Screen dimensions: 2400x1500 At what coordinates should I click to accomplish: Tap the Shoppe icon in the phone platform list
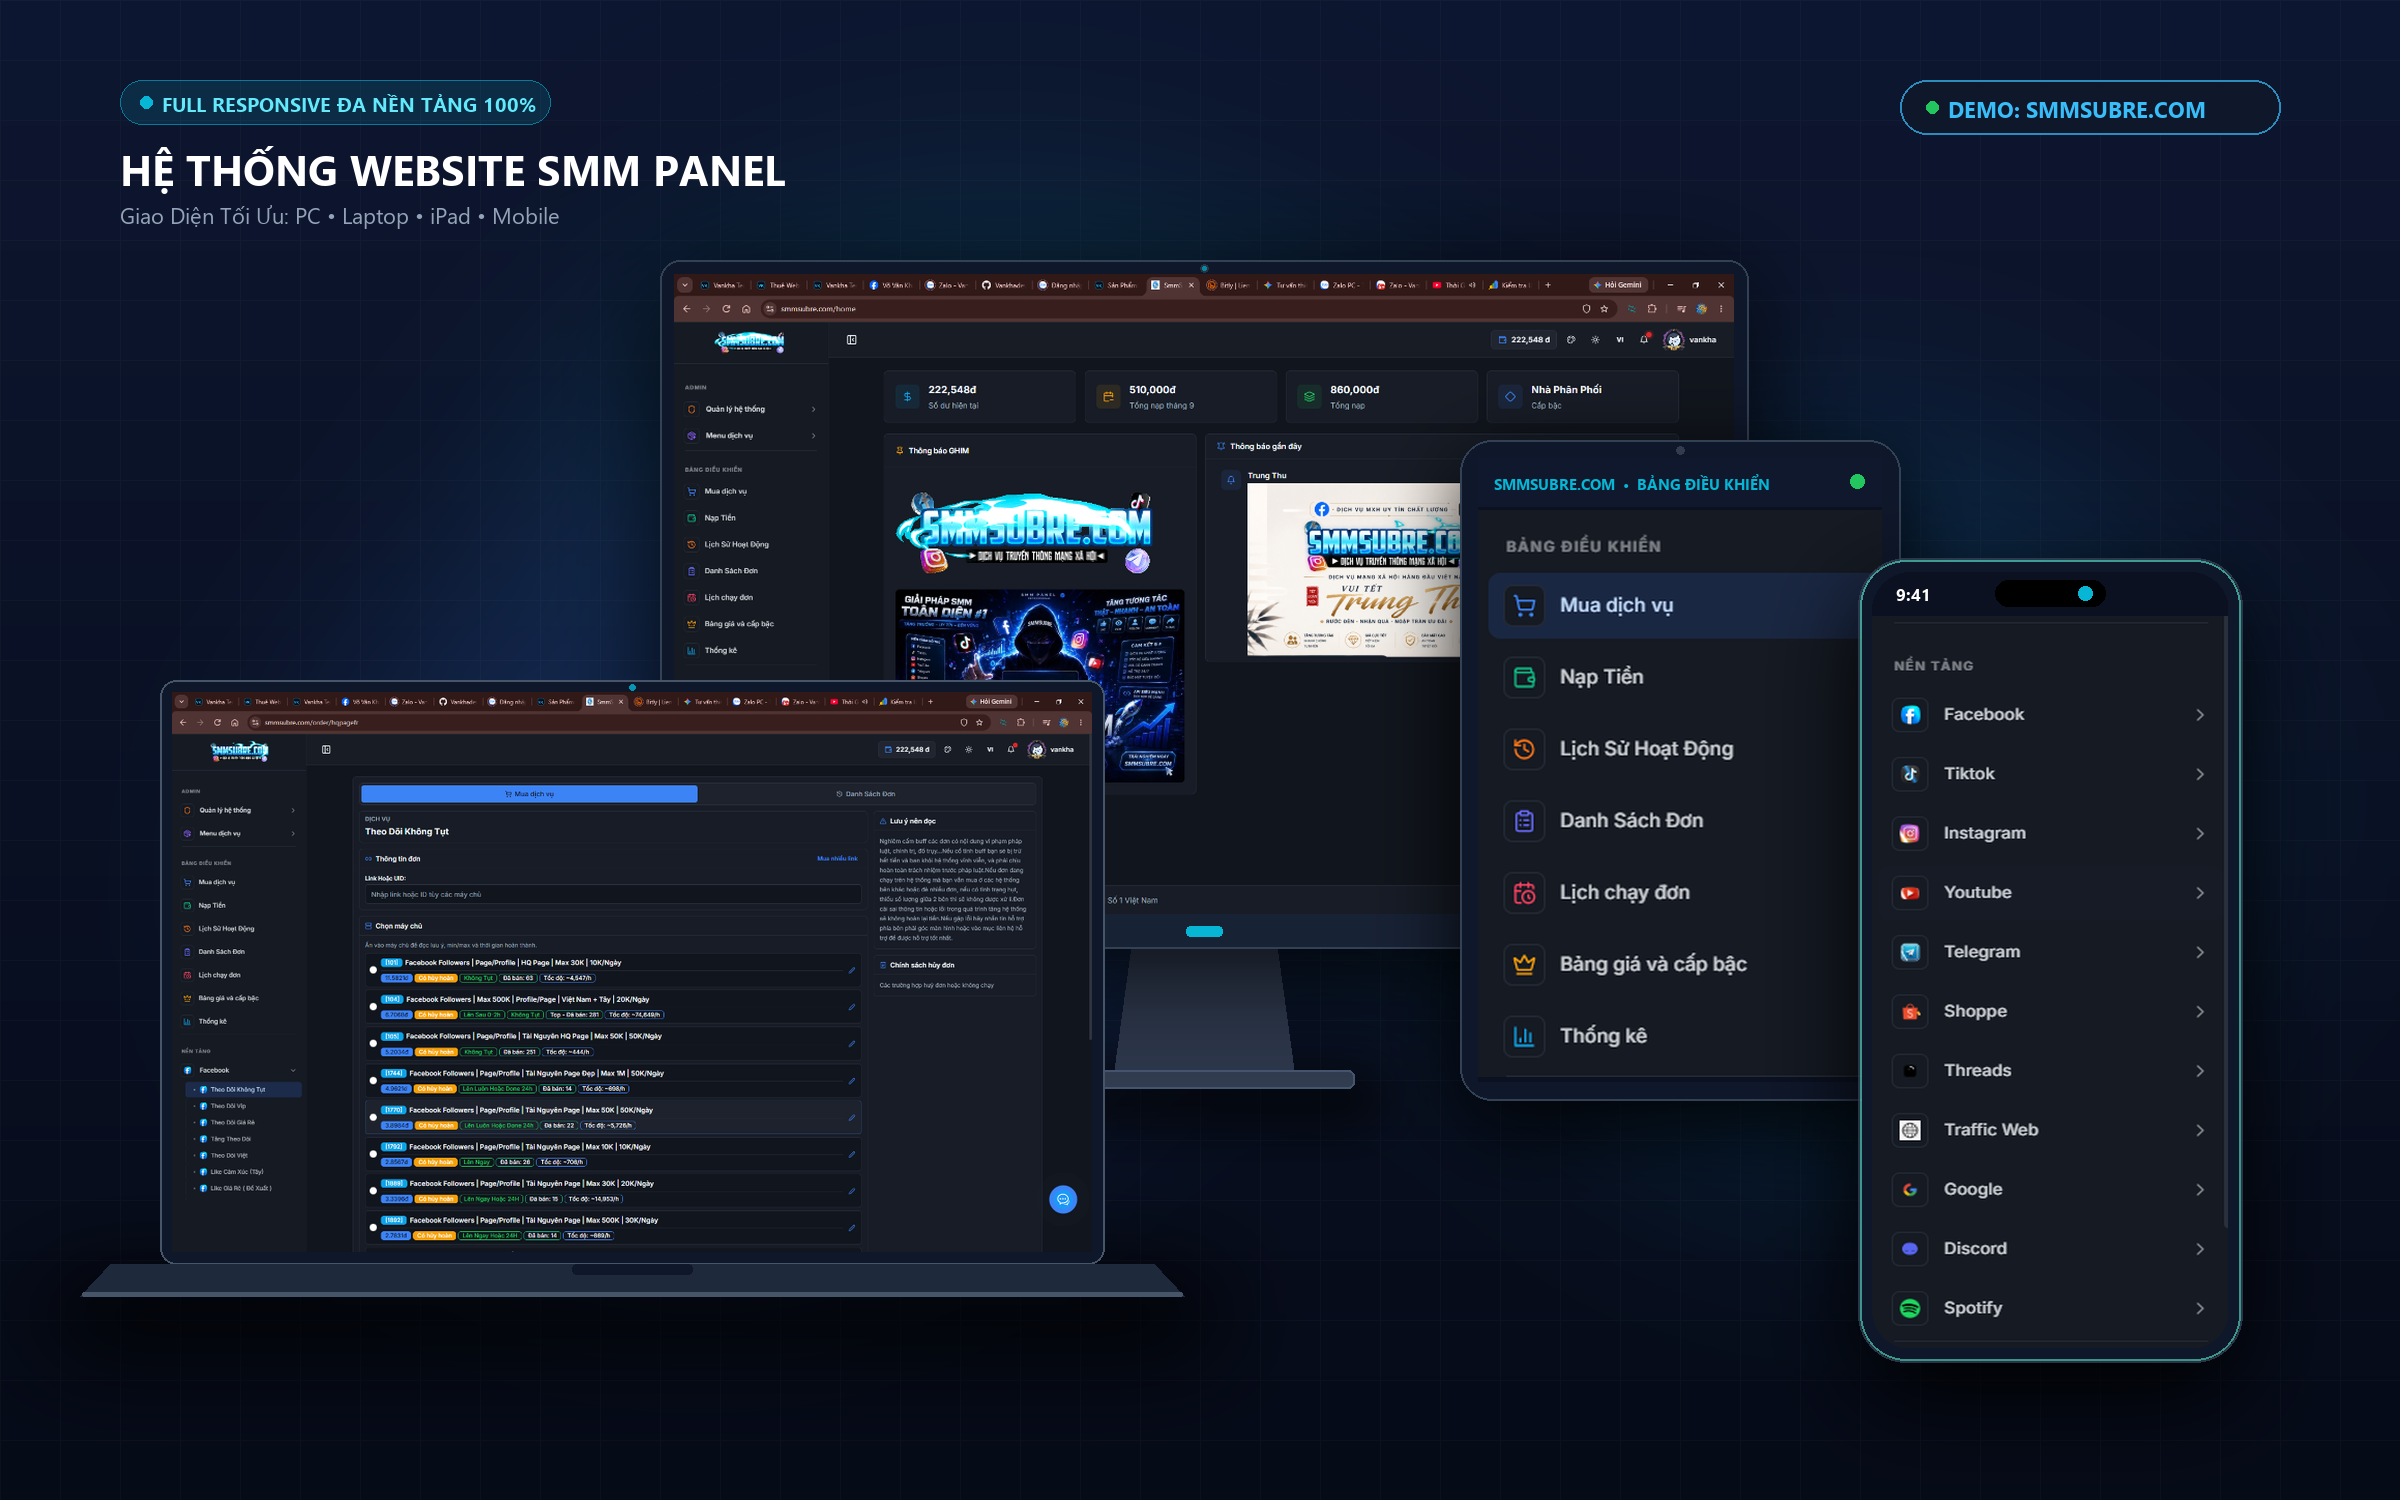(x=1910, y=1012)
